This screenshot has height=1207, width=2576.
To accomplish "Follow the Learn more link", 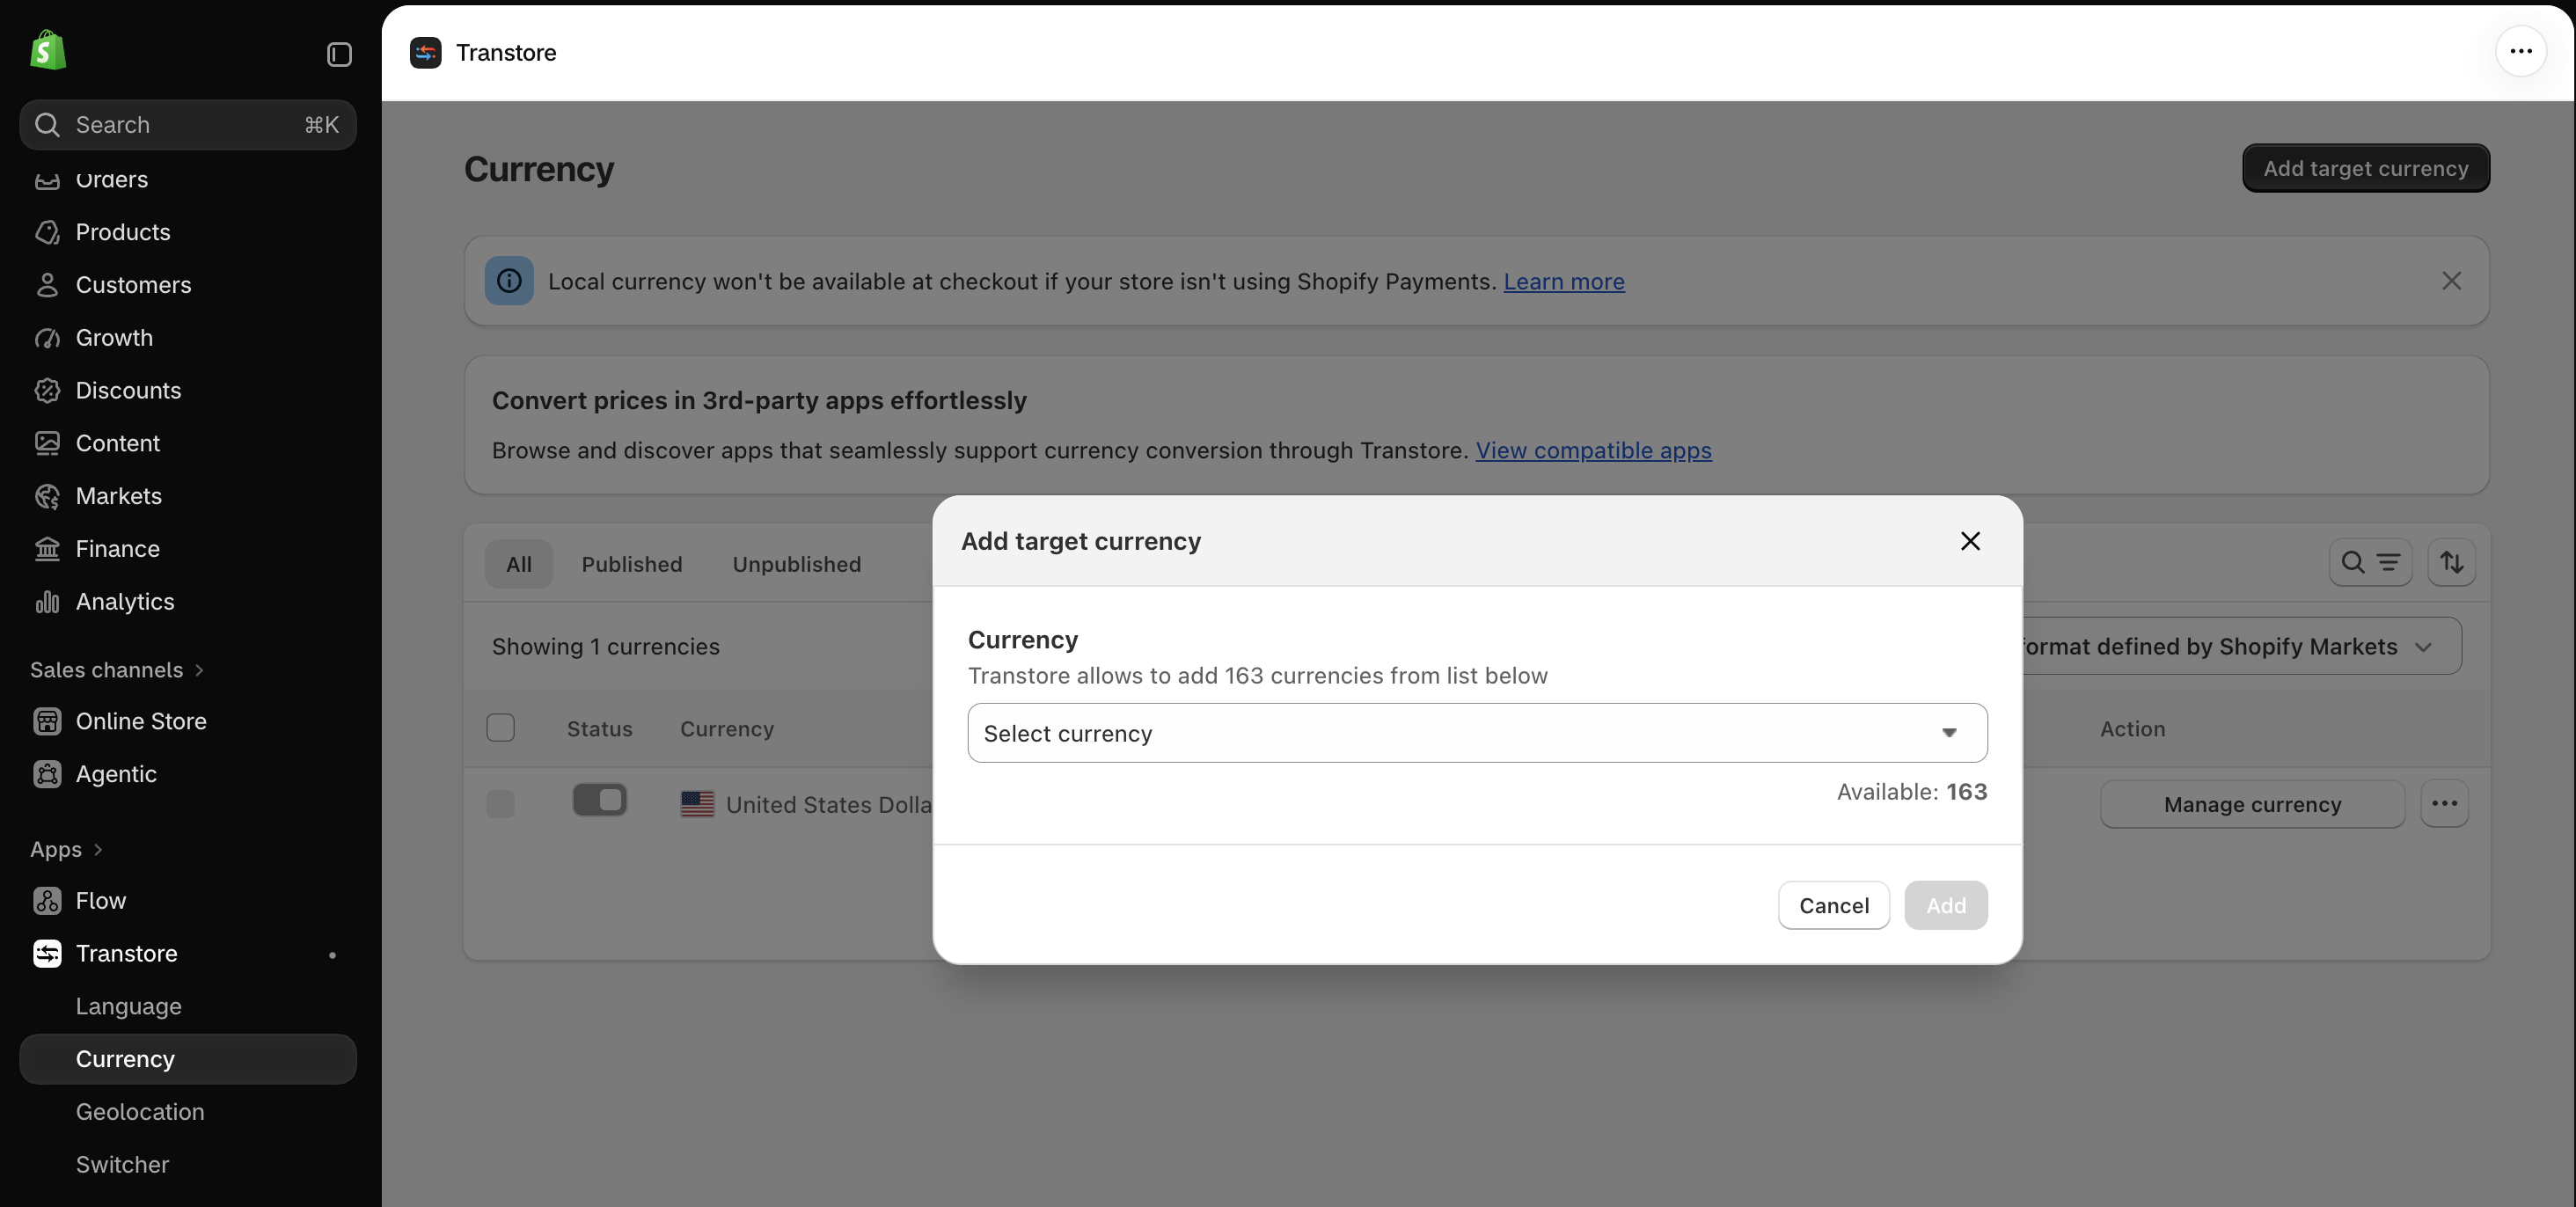I will [x=1564, y=282].
